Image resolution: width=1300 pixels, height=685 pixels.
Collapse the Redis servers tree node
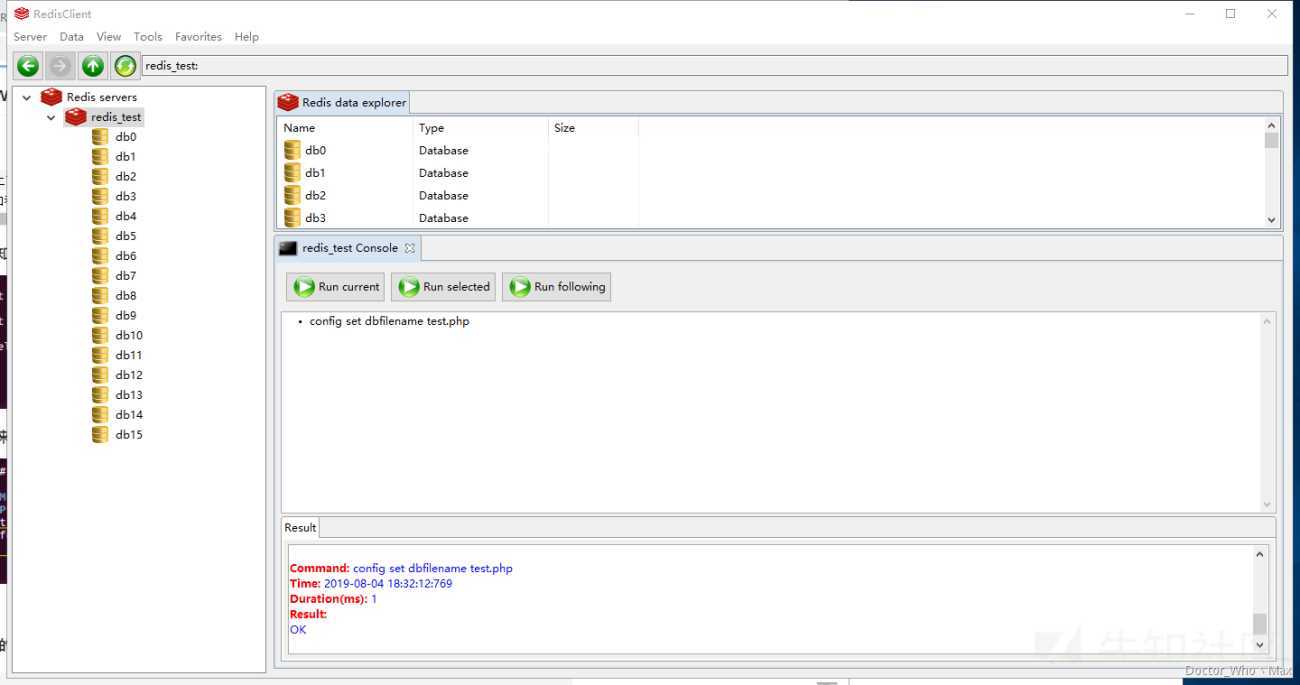[x=27, y=98]
